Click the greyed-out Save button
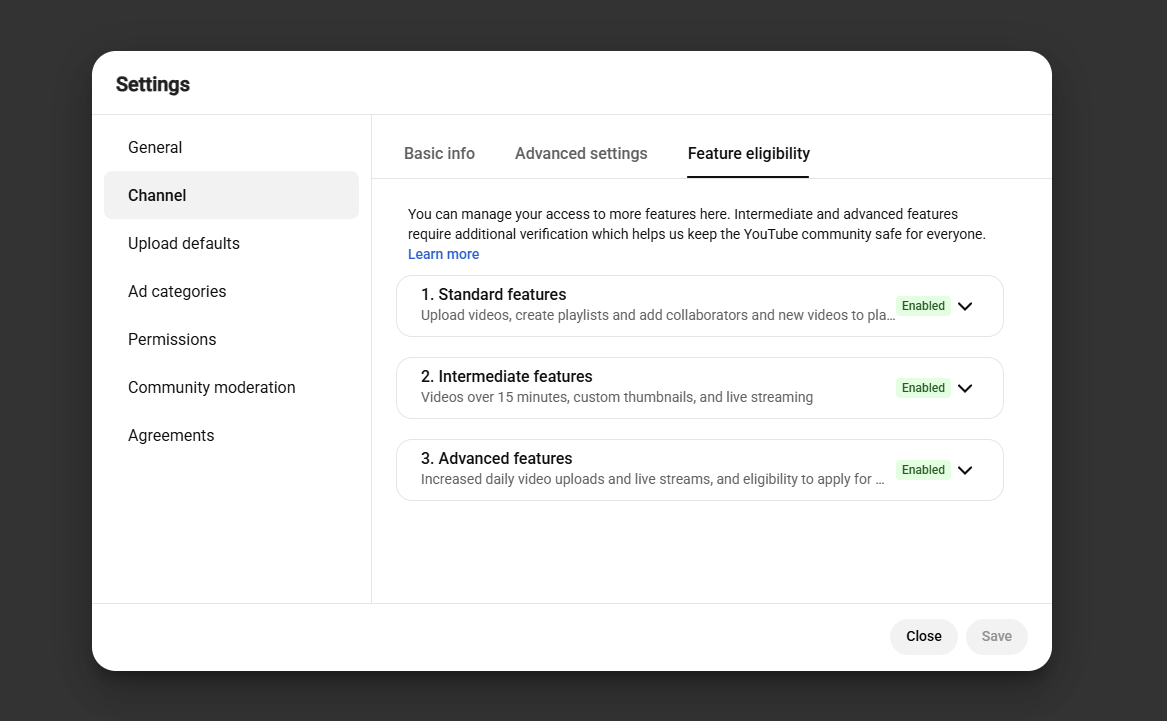Screen dimensions: 1167x721 pyautogui.click(x=997, y=637)
